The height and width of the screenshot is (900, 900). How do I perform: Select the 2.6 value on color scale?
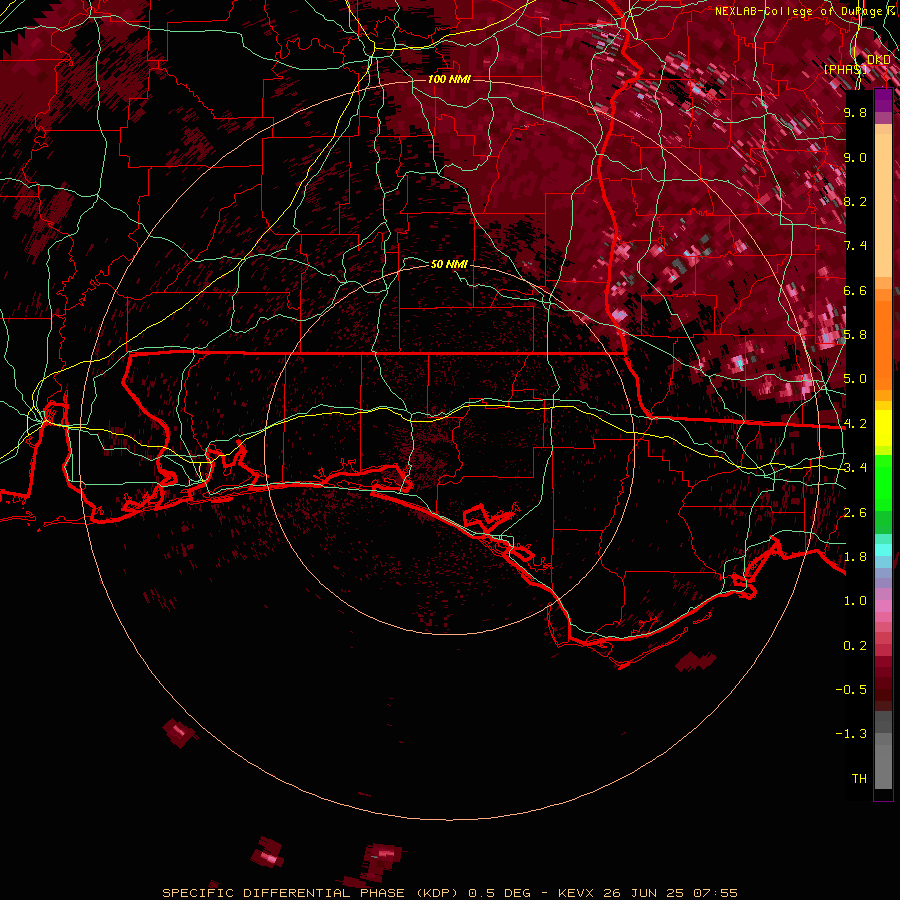coord(855,513)
